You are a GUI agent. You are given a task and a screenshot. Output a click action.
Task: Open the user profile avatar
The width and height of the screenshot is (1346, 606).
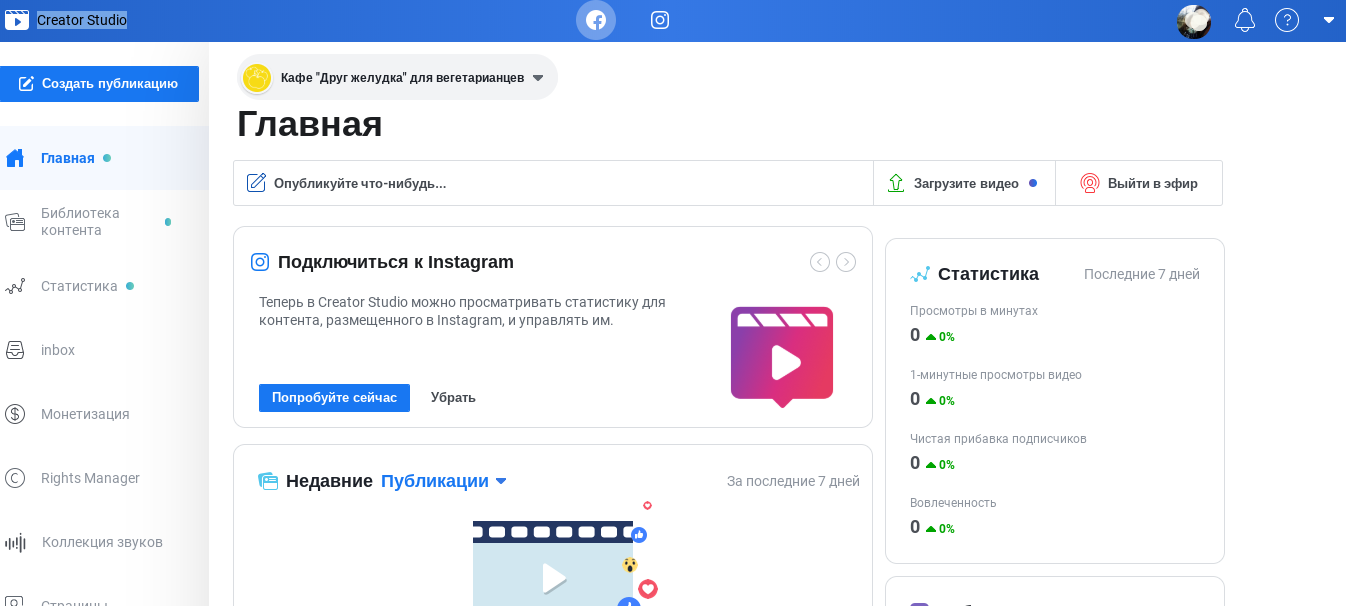click(x=1194, y=21)
